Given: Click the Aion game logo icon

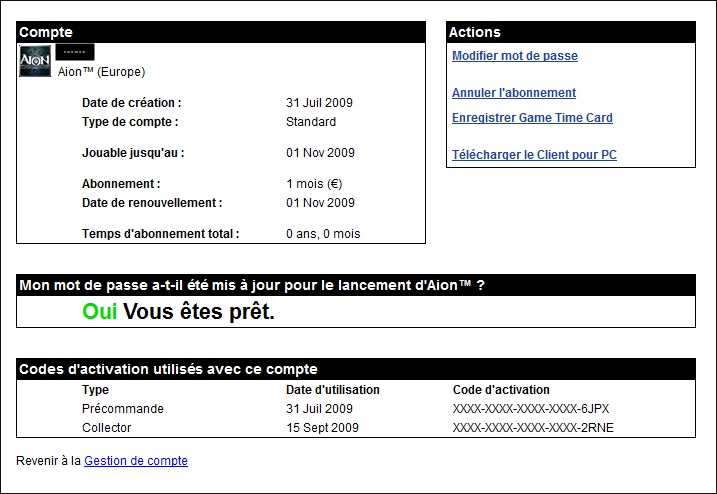Looking at the screenshot, I should coord(35,61).
